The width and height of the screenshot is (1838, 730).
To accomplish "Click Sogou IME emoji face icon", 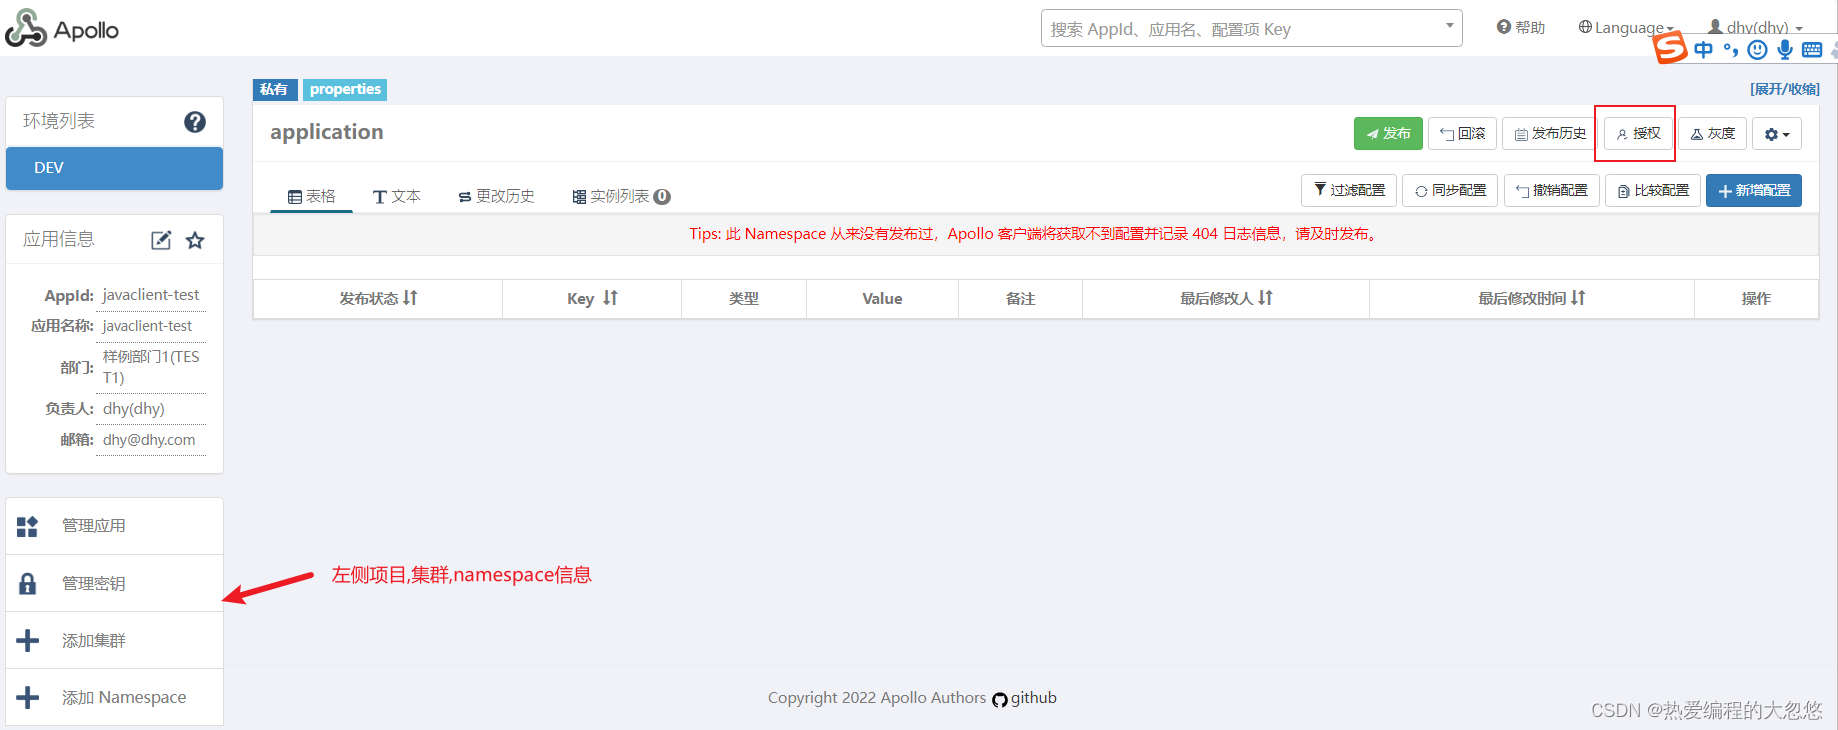I will tap(1757, 50).
